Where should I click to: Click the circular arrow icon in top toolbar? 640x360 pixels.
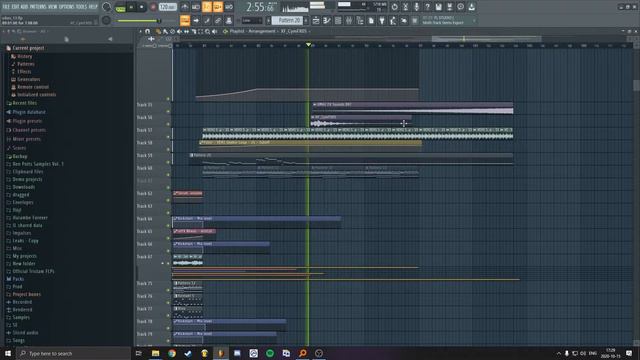[x=394, y=7]
